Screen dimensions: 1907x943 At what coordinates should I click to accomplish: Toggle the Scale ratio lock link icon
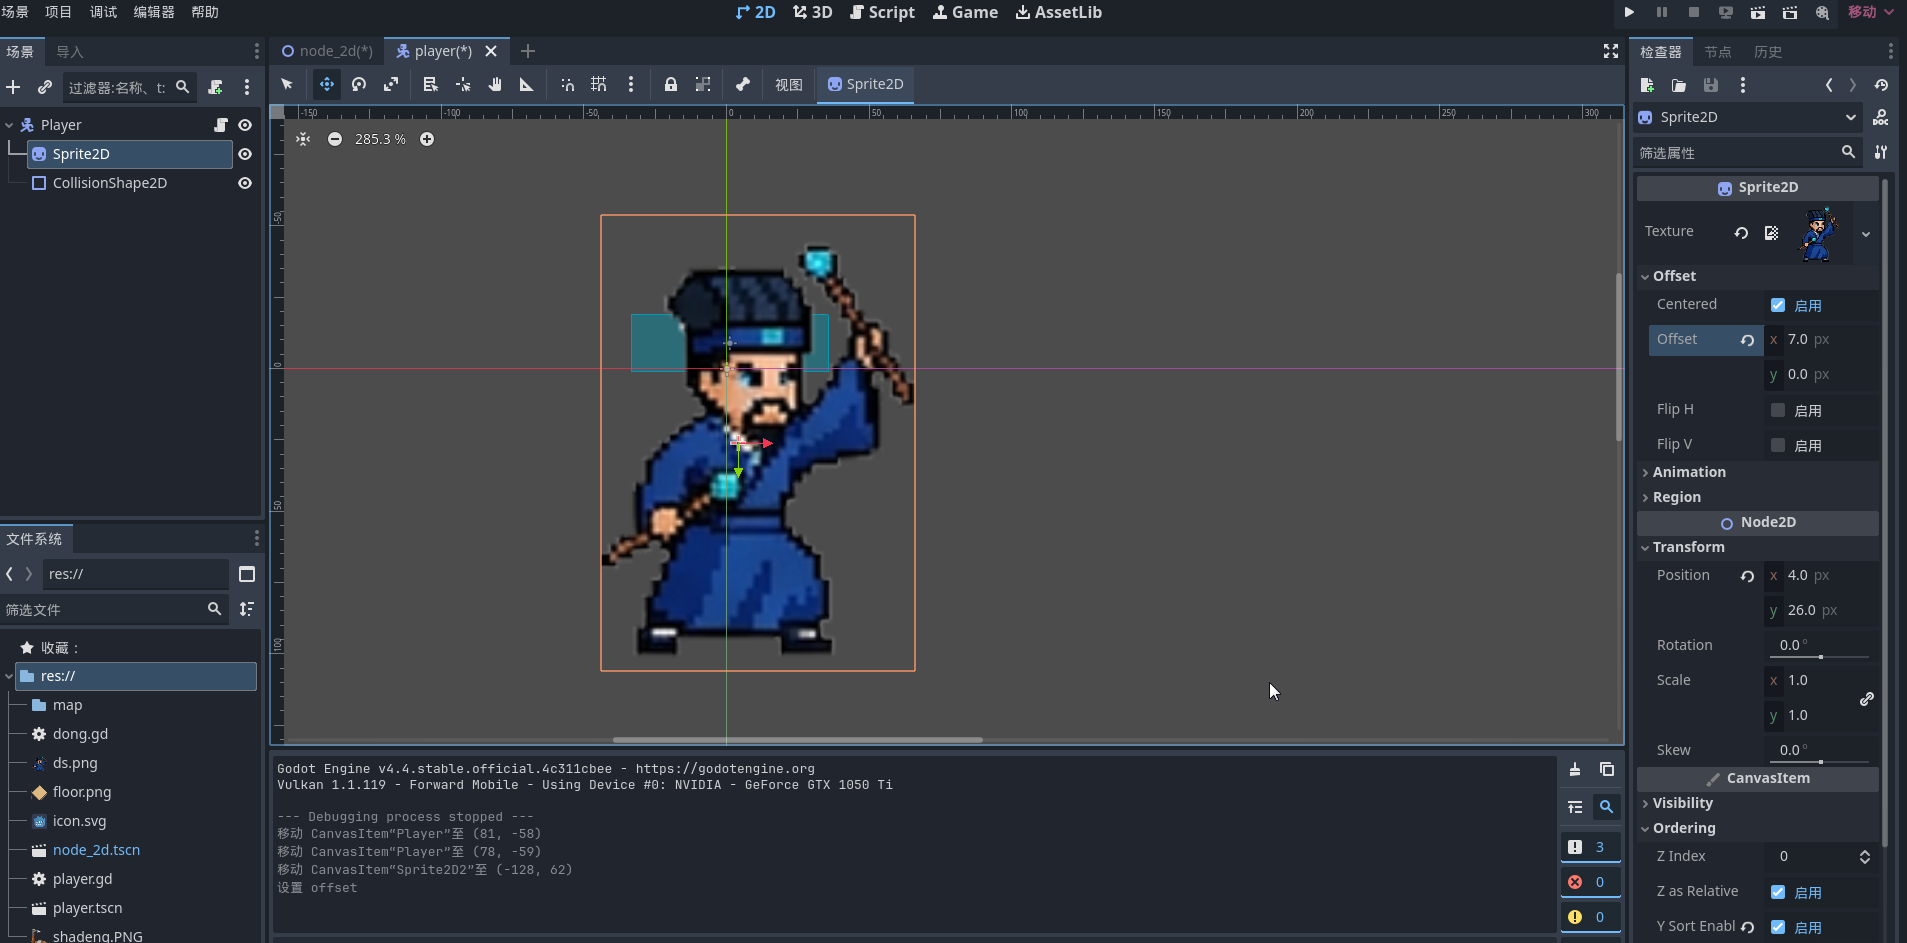click(1866, 698)
